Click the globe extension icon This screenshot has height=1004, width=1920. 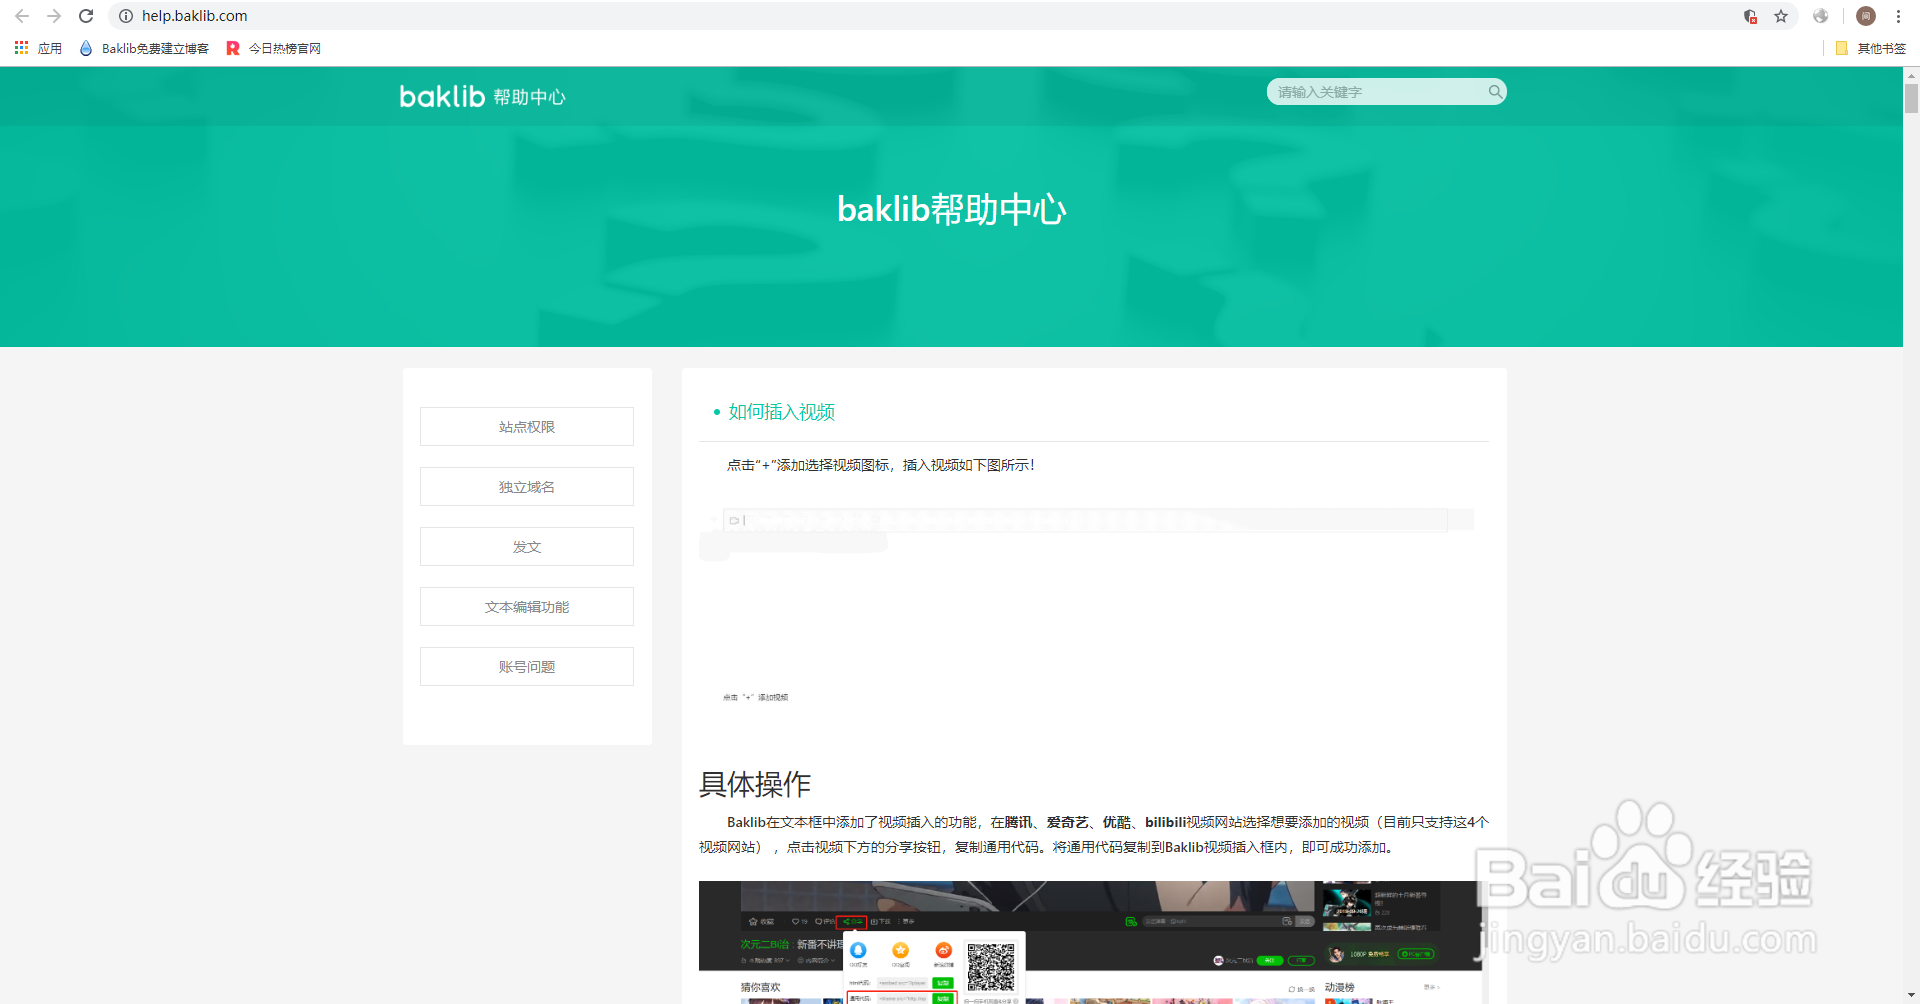(x=1820, y=16)
